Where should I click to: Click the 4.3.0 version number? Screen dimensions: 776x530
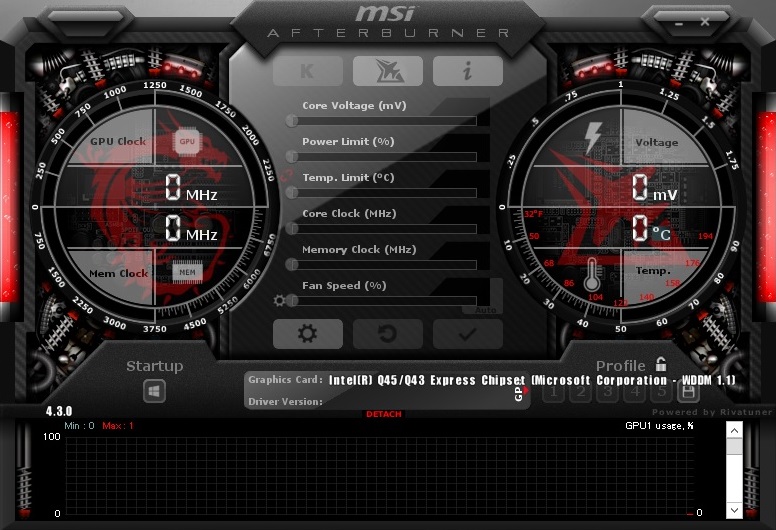[59, 411]
